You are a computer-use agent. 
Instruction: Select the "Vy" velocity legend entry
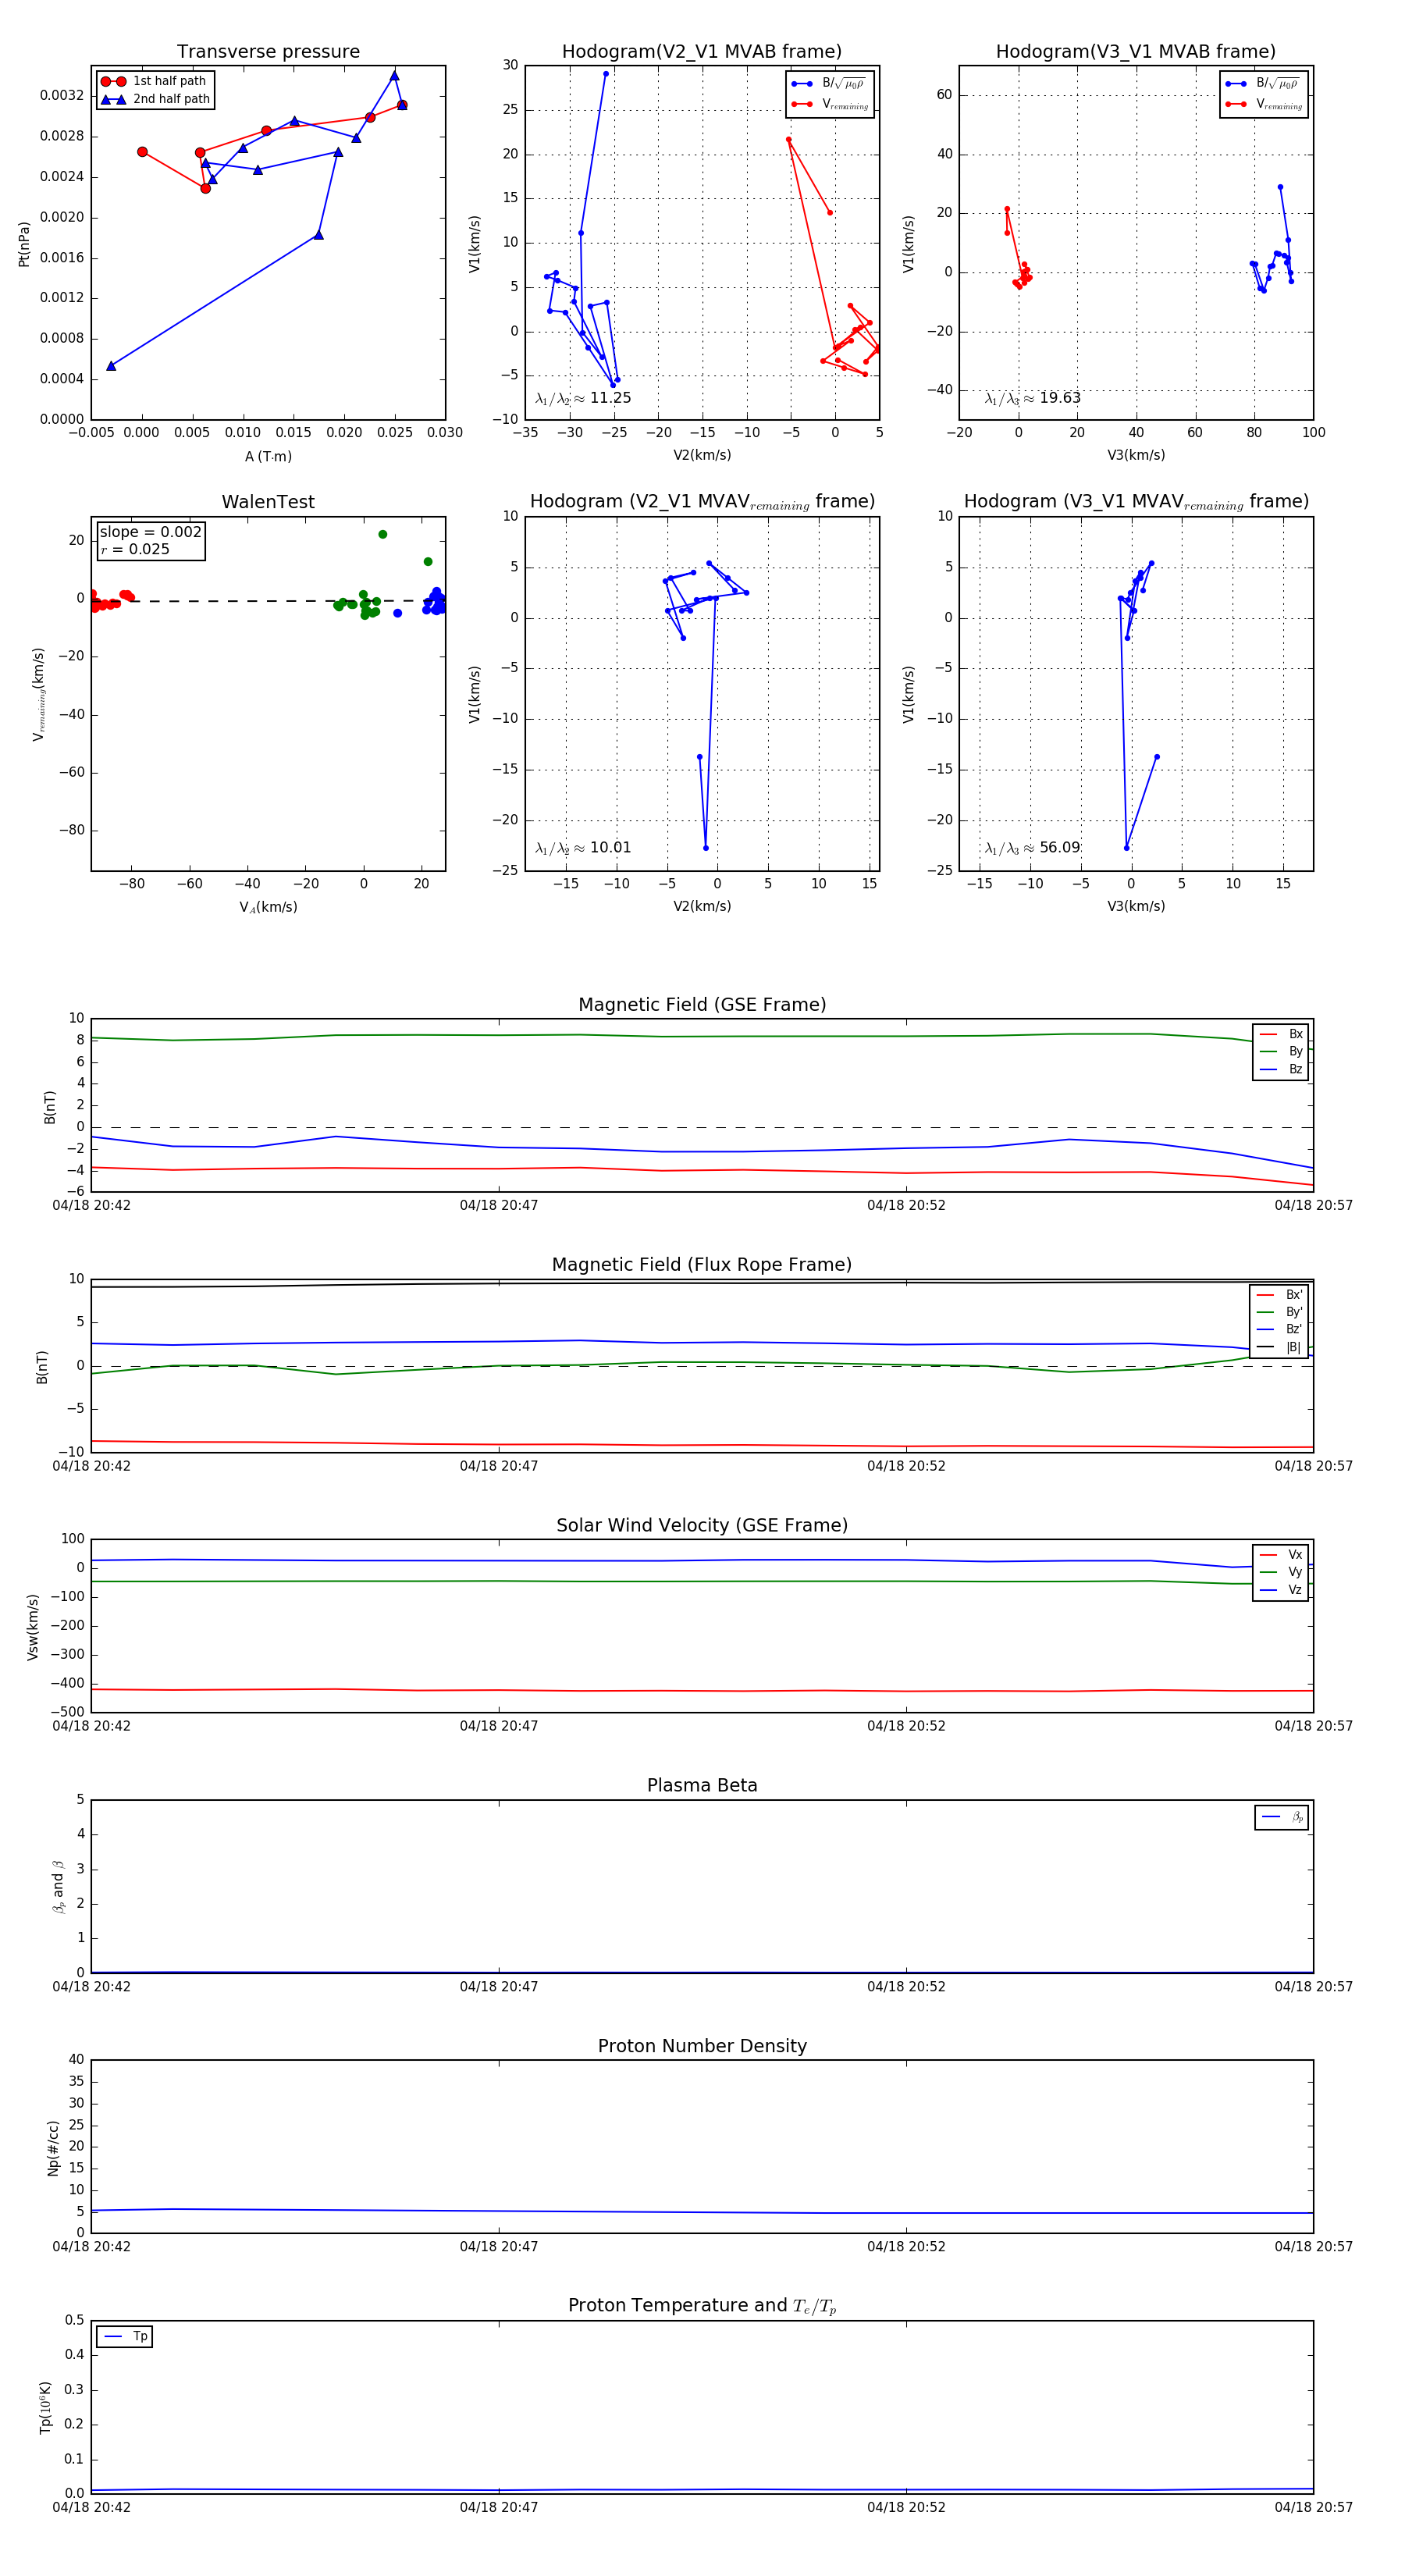1281,1572
